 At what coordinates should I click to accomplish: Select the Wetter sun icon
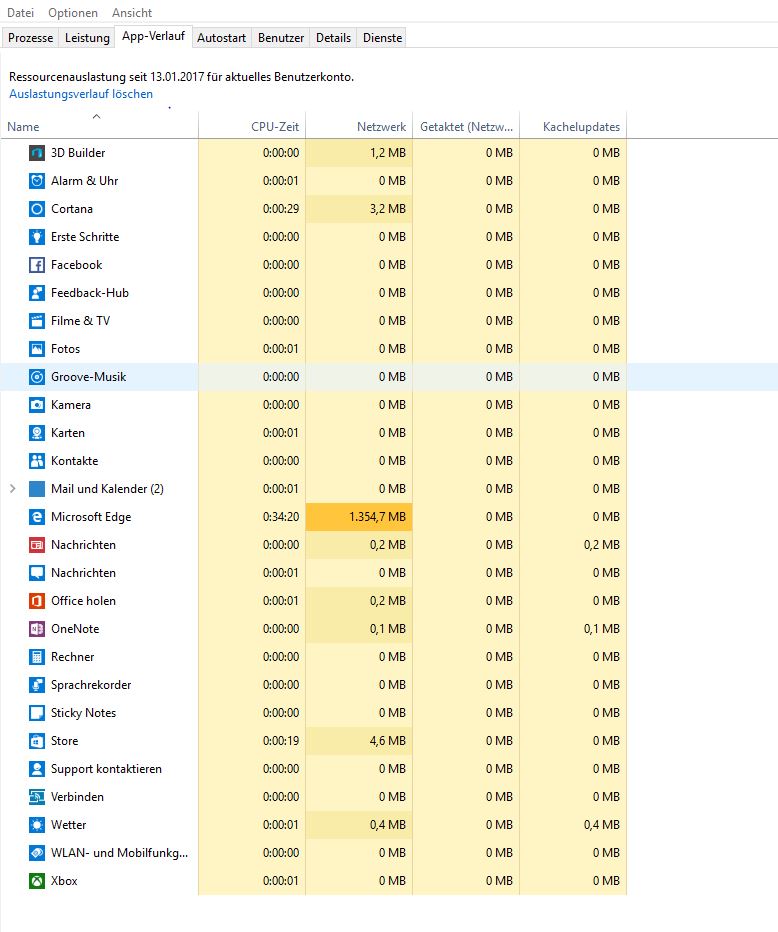pos(37,824)
